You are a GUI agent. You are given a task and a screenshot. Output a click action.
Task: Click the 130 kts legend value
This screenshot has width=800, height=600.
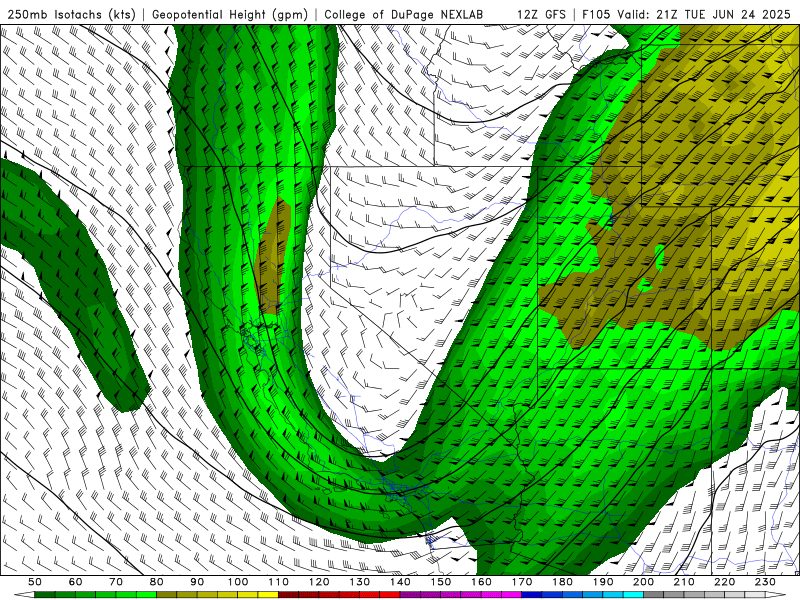click(360, 582)
